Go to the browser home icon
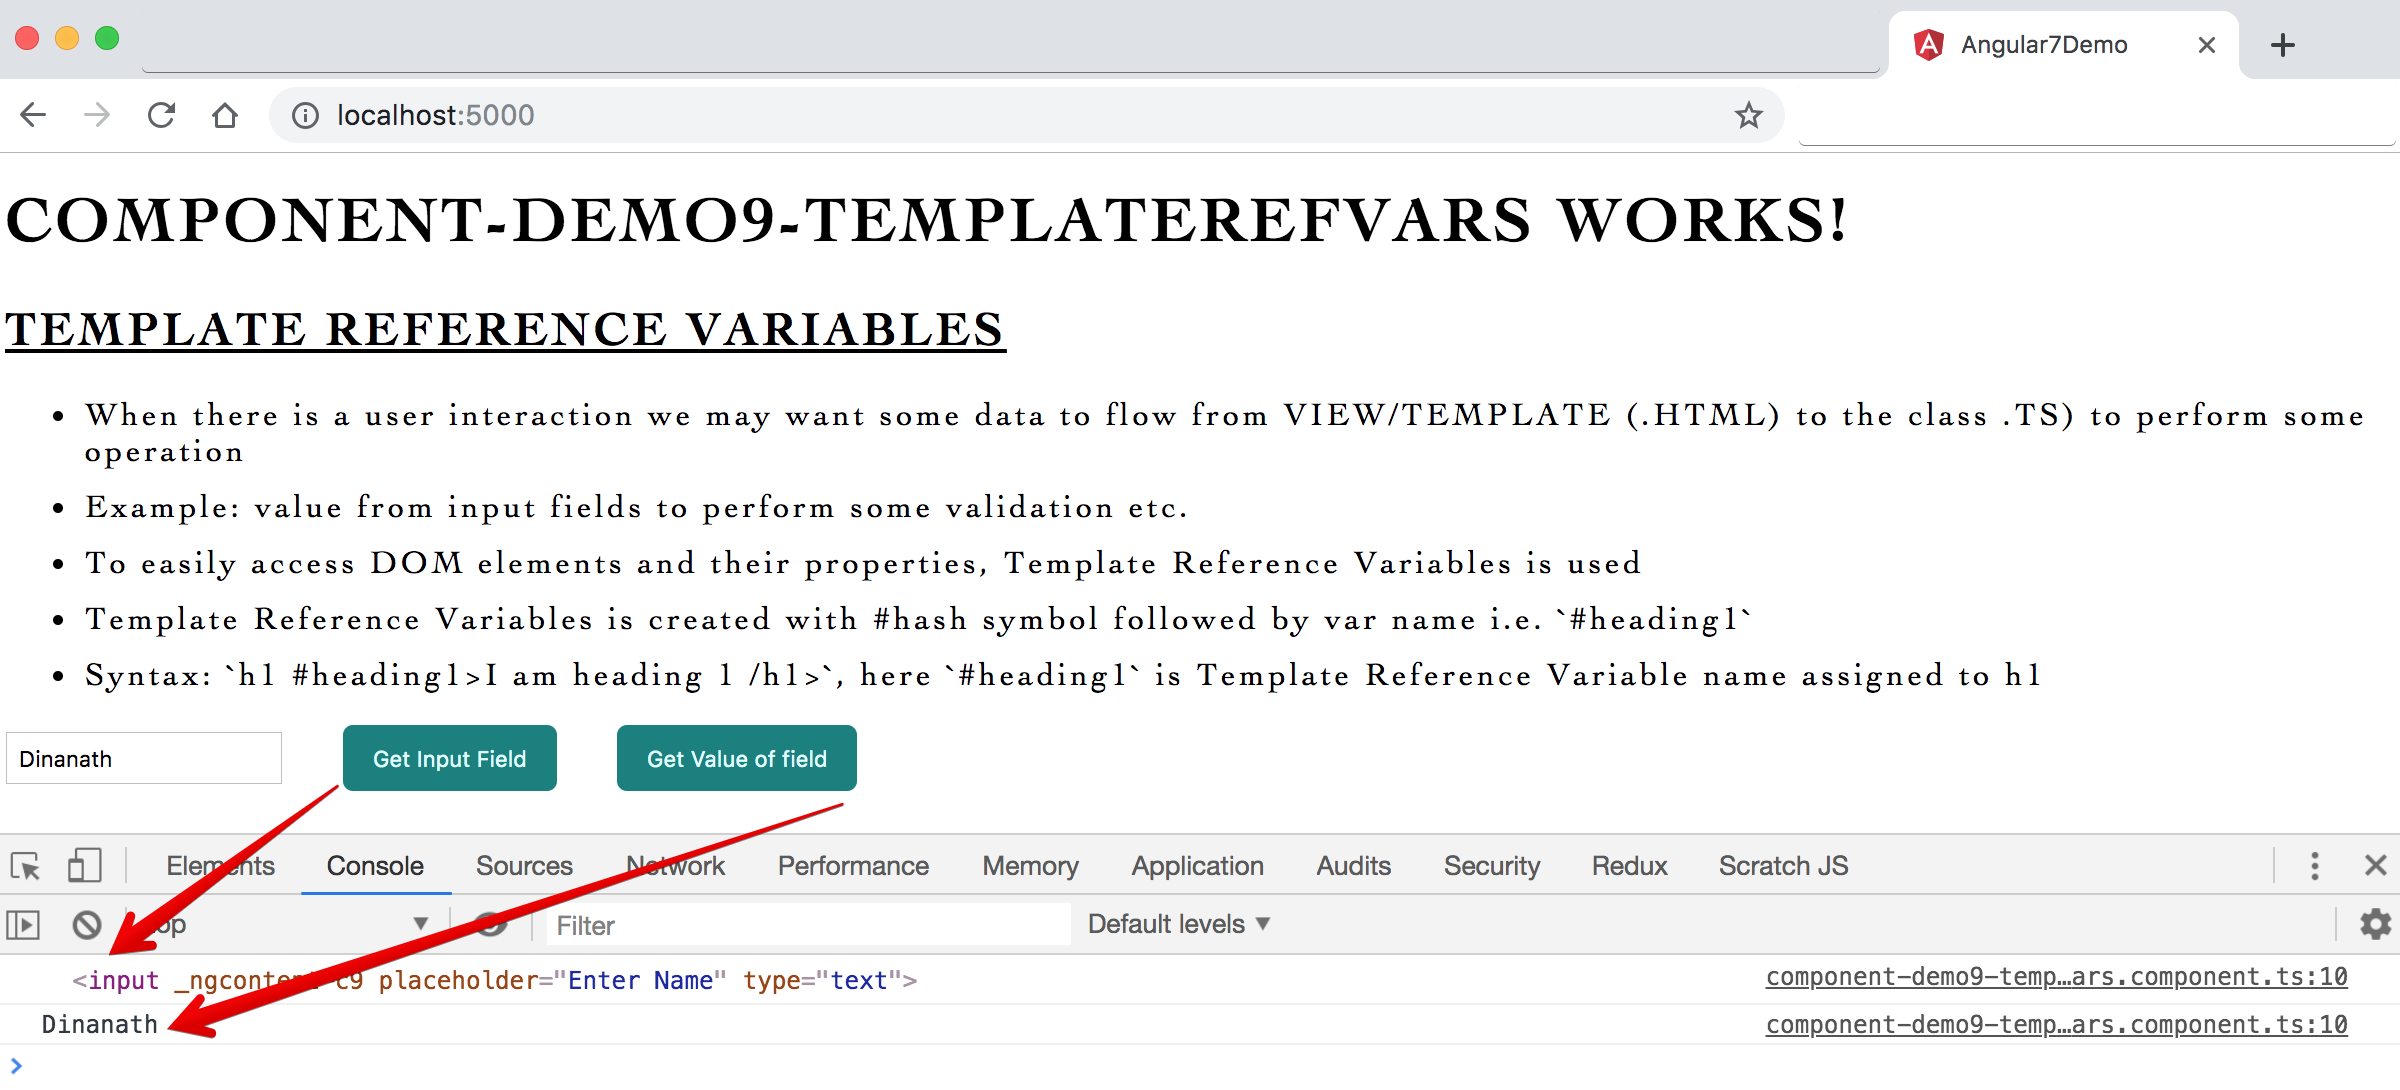This screenshot has width=2400, height=1090. pos(225,116)
